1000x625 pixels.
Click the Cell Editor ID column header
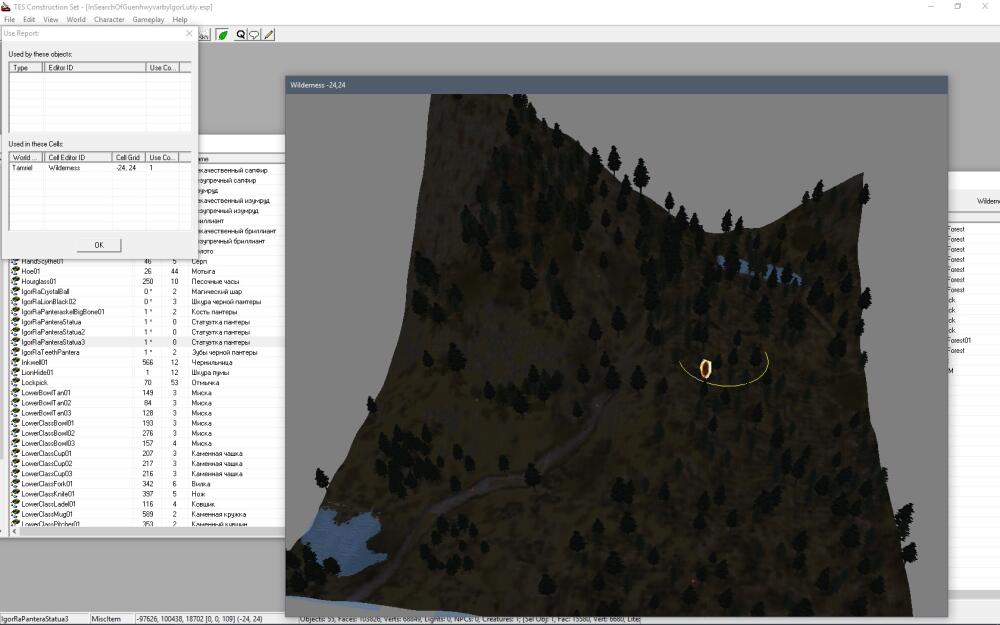pyautogui.click(x=77, y=157)
